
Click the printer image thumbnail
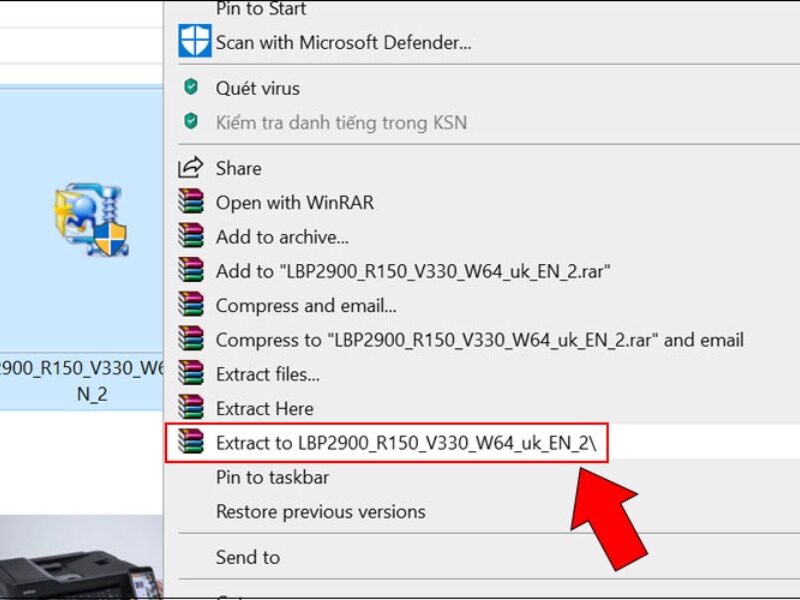pos(80,560)
